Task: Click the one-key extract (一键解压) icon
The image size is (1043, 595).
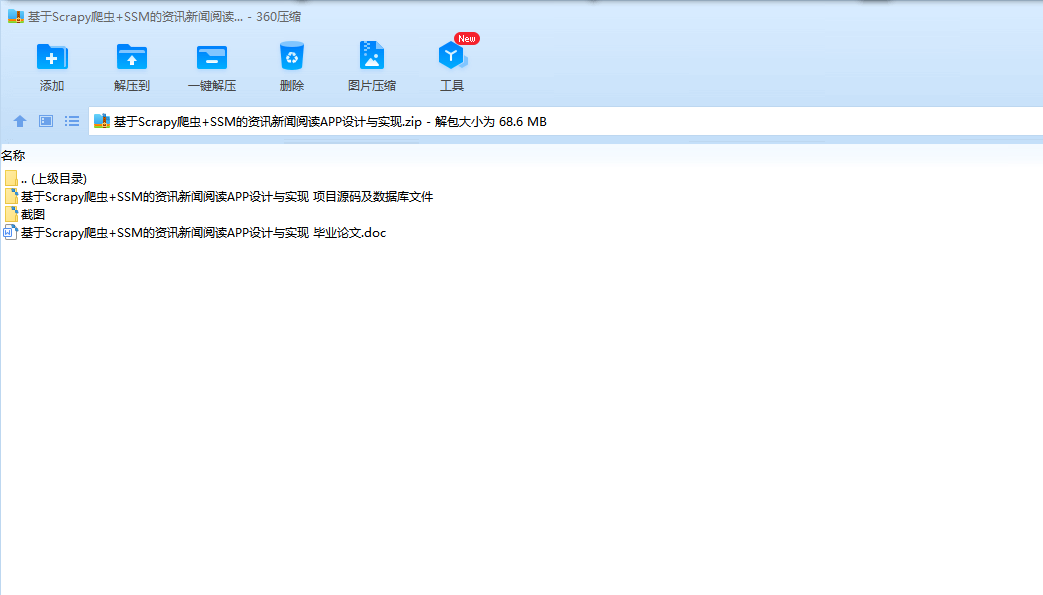Action: click(212, 57)
